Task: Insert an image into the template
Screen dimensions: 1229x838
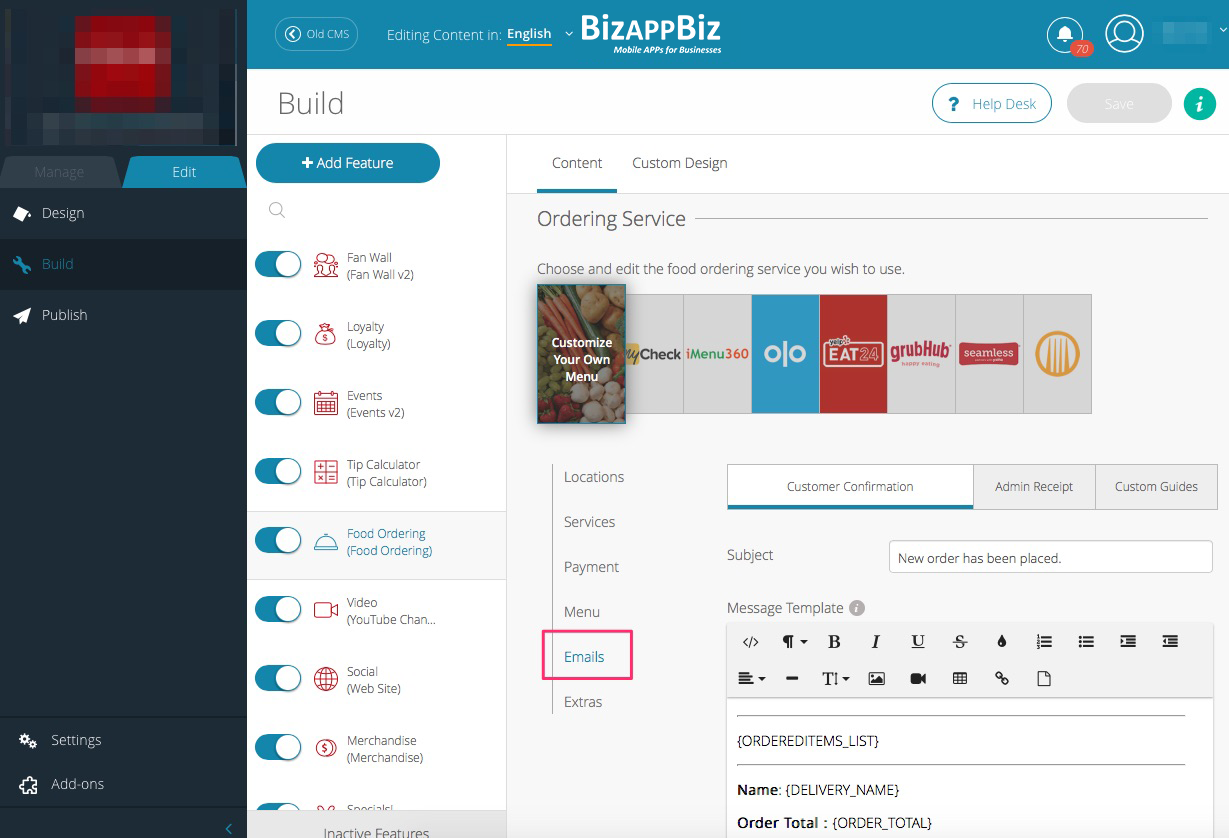Action: (876, 678)
